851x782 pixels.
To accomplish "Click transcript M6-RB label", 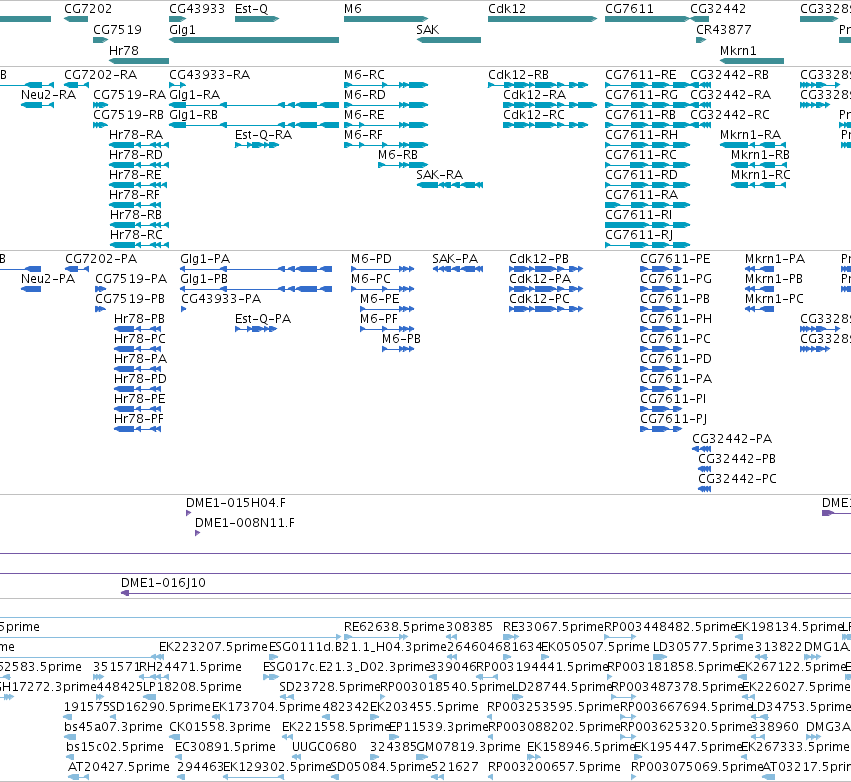I will click(398, 155).
